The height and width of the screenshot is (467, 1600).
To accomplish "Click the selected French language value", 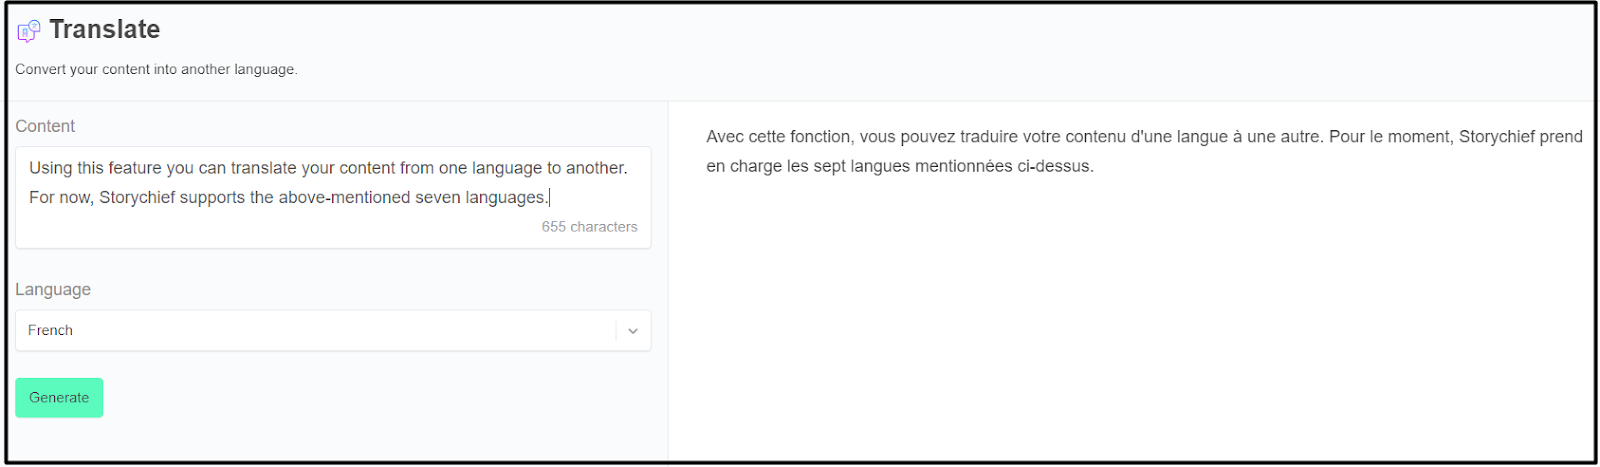I will [50, 331].
